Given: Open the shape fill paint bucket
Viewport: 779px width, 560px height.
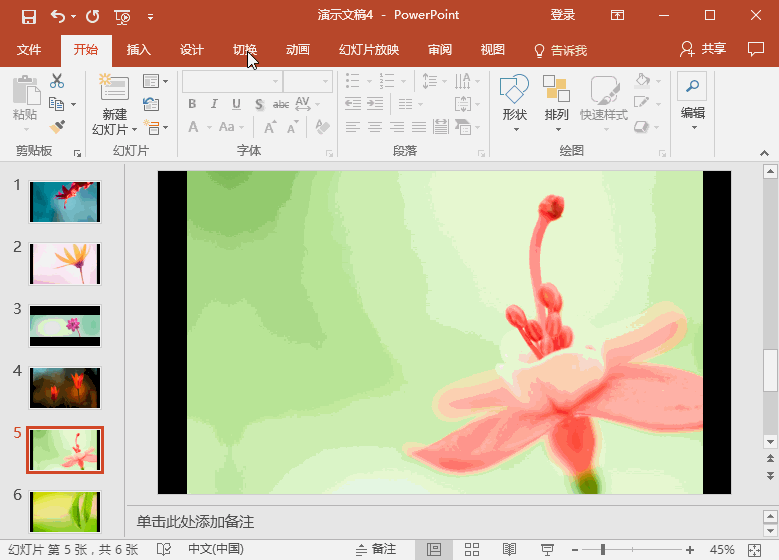Looking at the screenshot, I should click(x=647, y=80).
